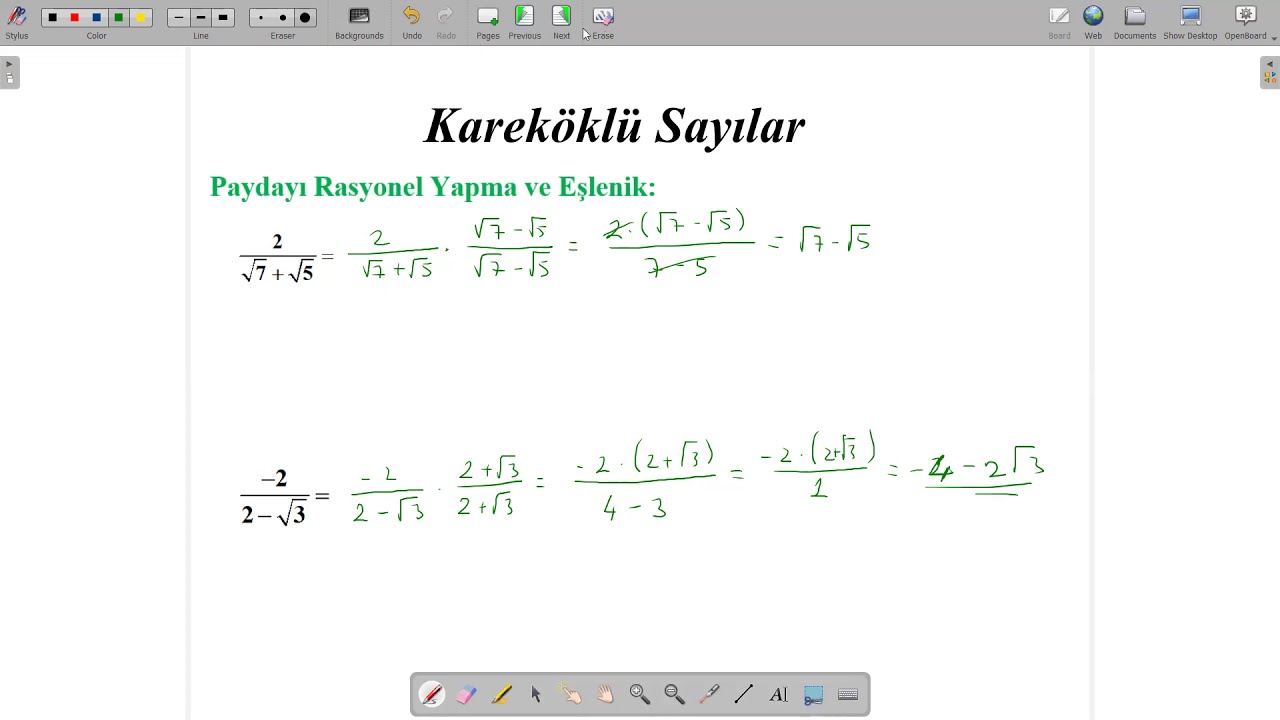
Task: Select the Interact with items finger tool
Action: (570, 694)
